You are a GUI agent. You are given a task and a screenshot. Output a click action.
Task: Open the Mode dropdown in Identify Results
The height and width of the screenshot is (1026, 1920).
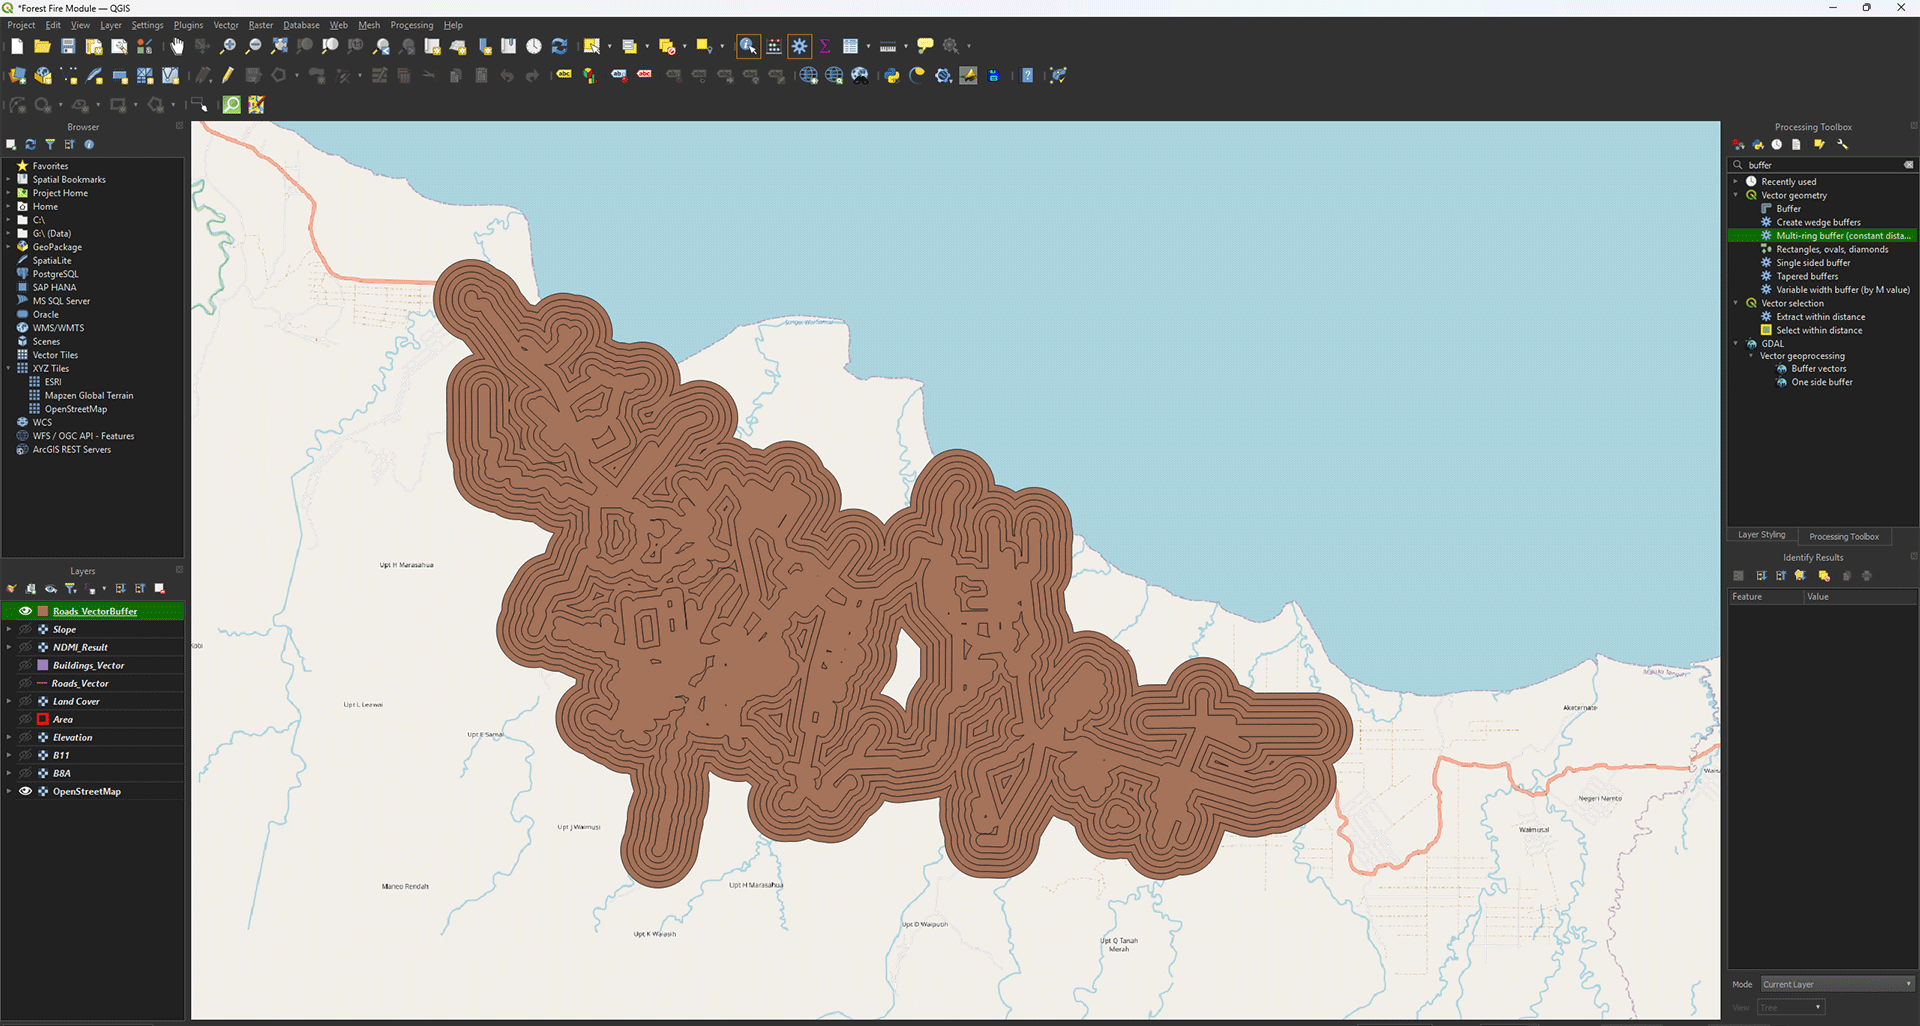(1836, 984)
